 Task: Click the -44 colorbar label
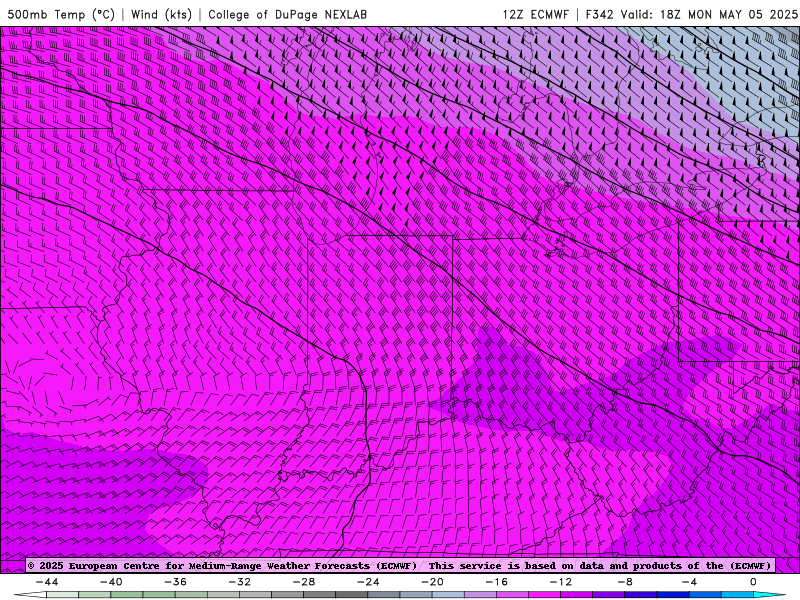[x=47, y=582]
